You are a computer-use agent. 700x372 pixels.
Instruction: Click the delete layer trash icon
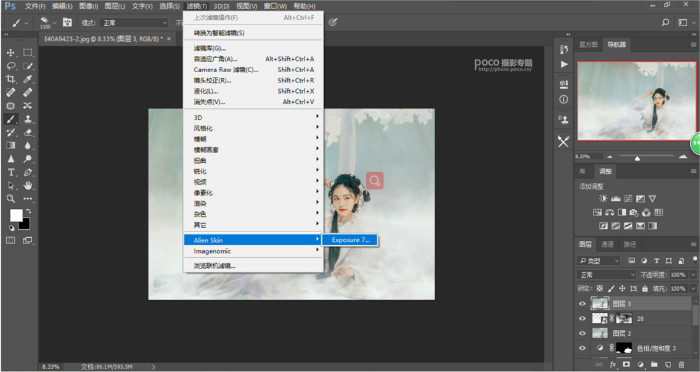[x=681, y=365]
